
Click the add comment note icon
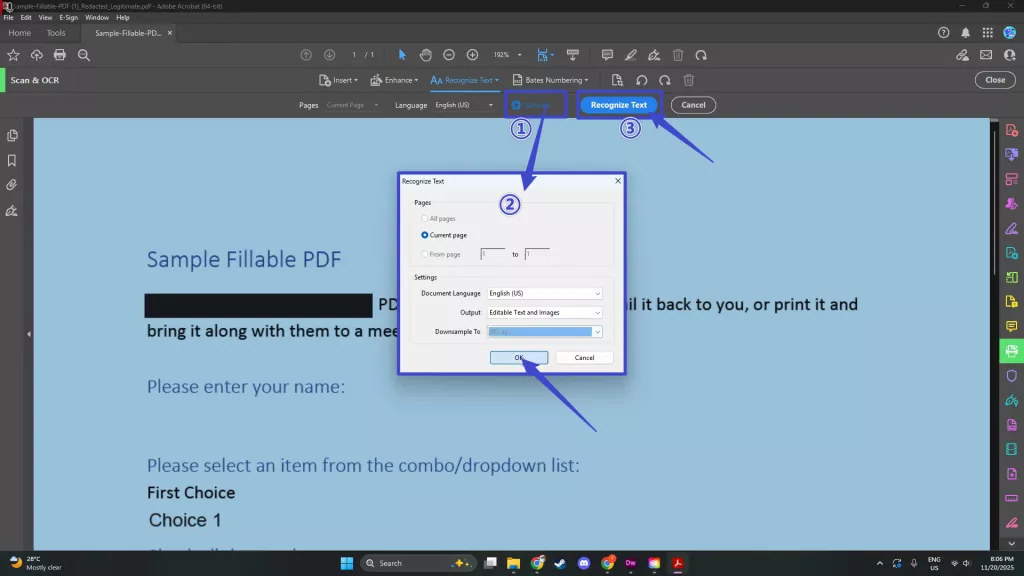click(607, 55)
